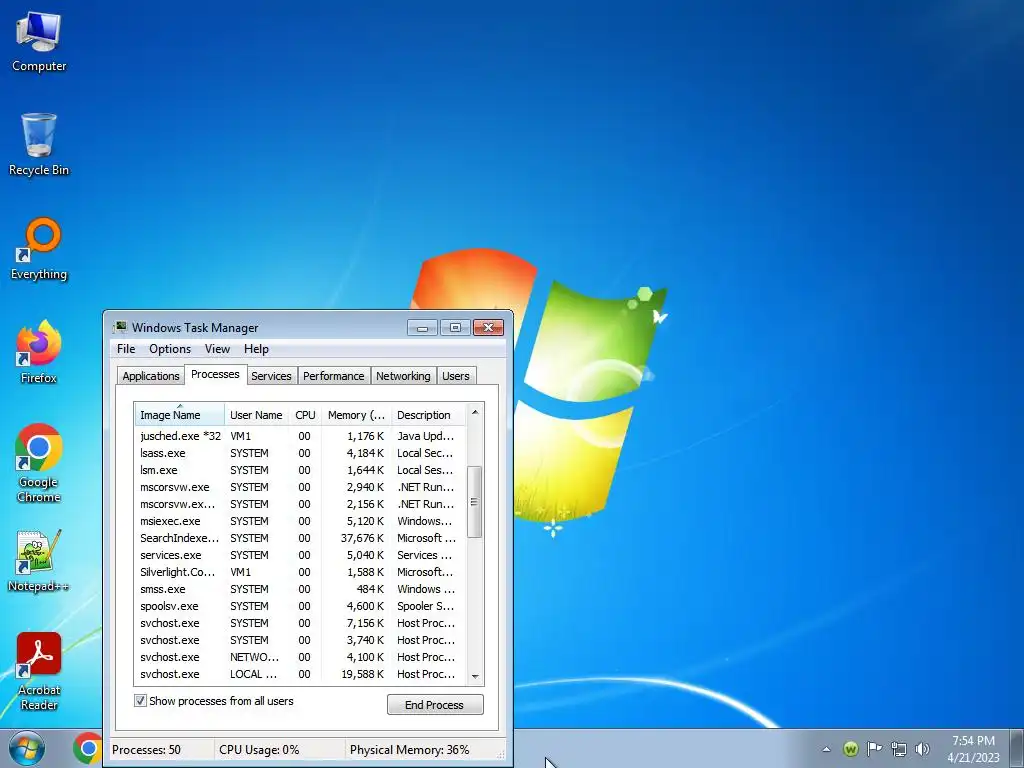Select the msiexec.exe process
The width and height of the screenshot is (1024, 768).
[300, 520]
